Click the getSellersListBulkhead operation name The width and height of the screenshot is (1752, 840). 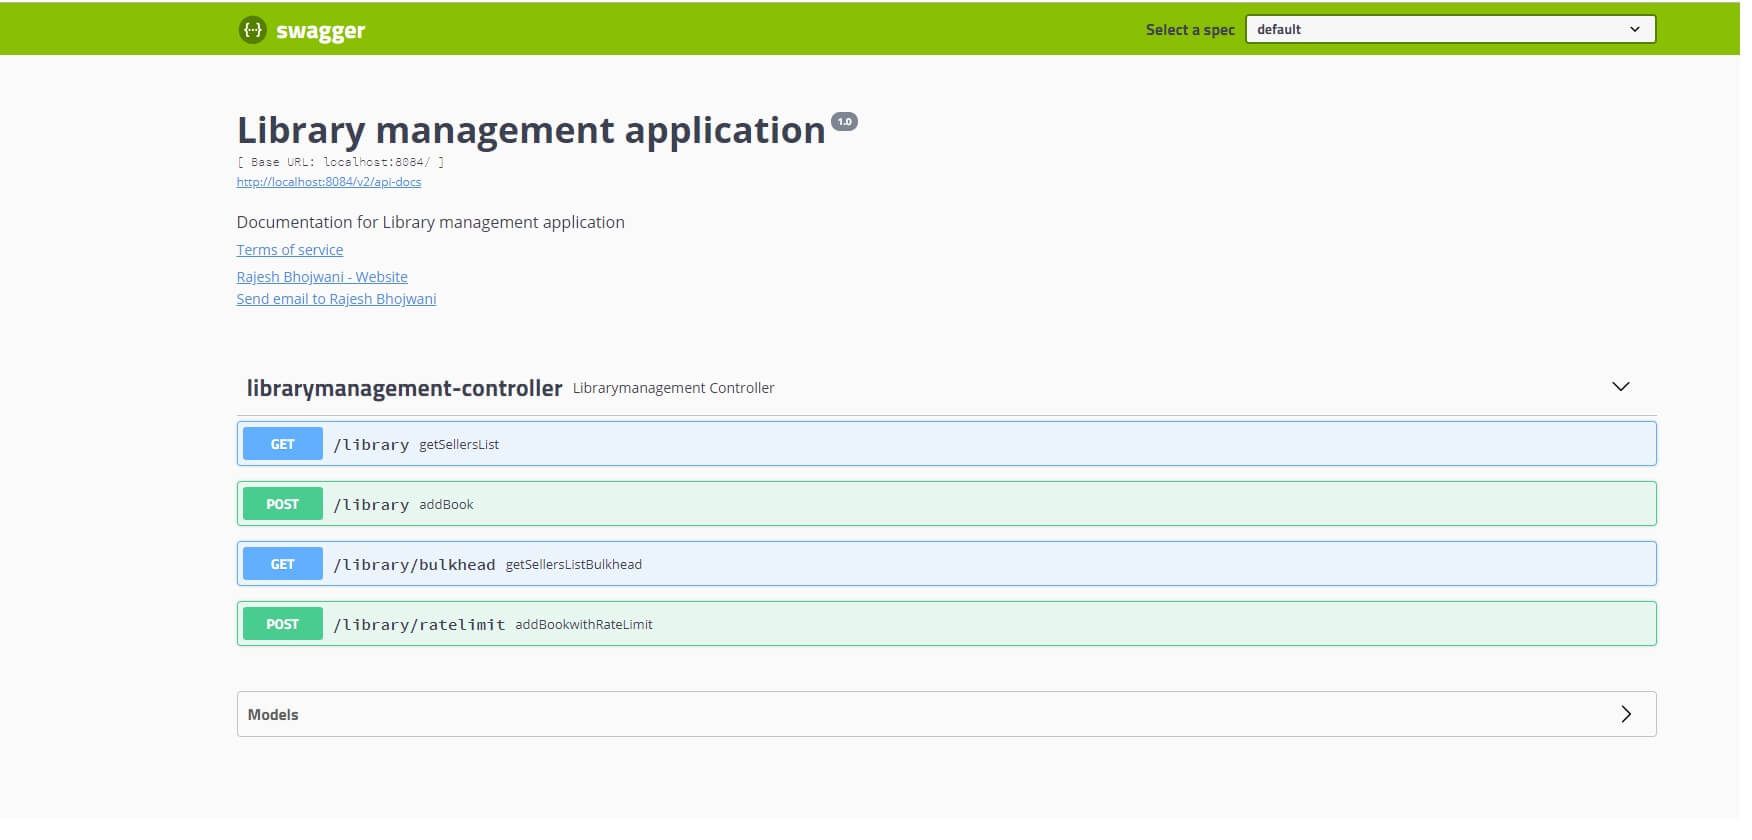(x=574, y=564)
